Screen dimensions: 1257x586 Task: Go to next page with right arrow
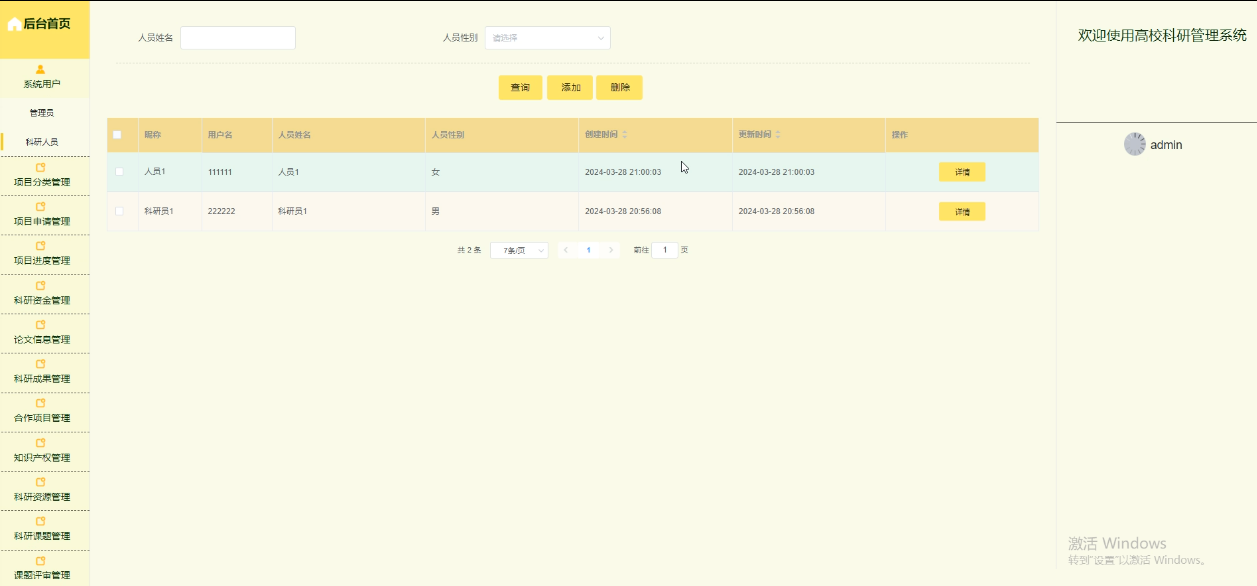point(611,250)
